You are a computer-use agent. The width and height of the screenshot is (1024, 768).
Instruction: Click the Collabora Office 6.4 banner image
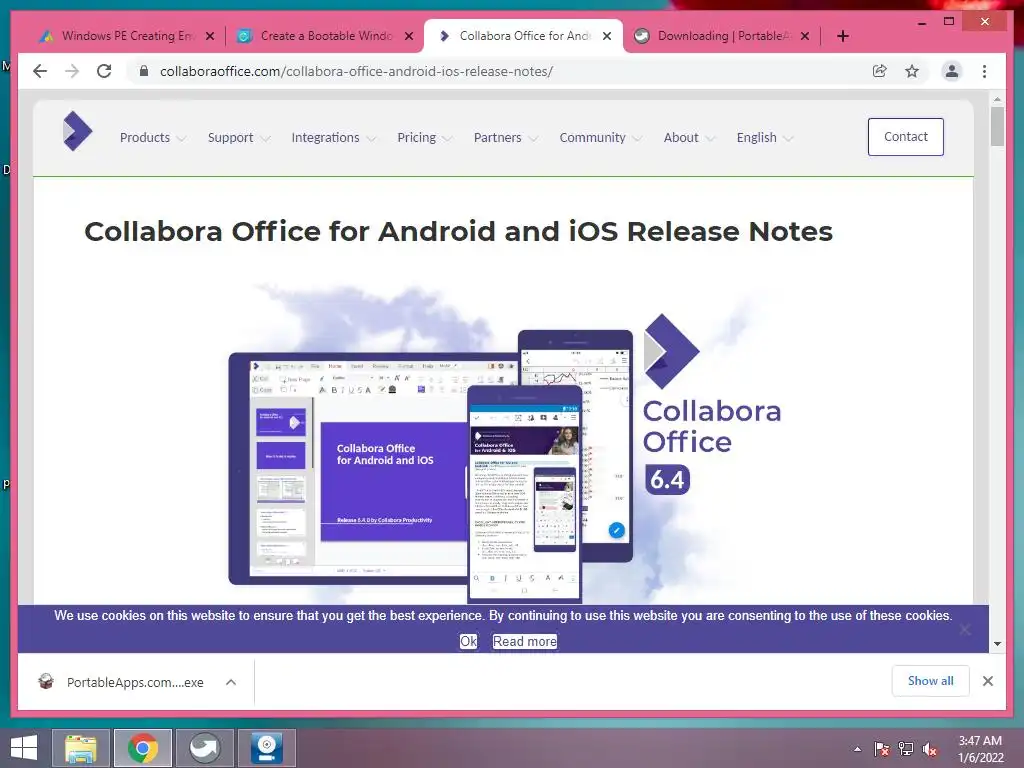[x=504, y=444]
